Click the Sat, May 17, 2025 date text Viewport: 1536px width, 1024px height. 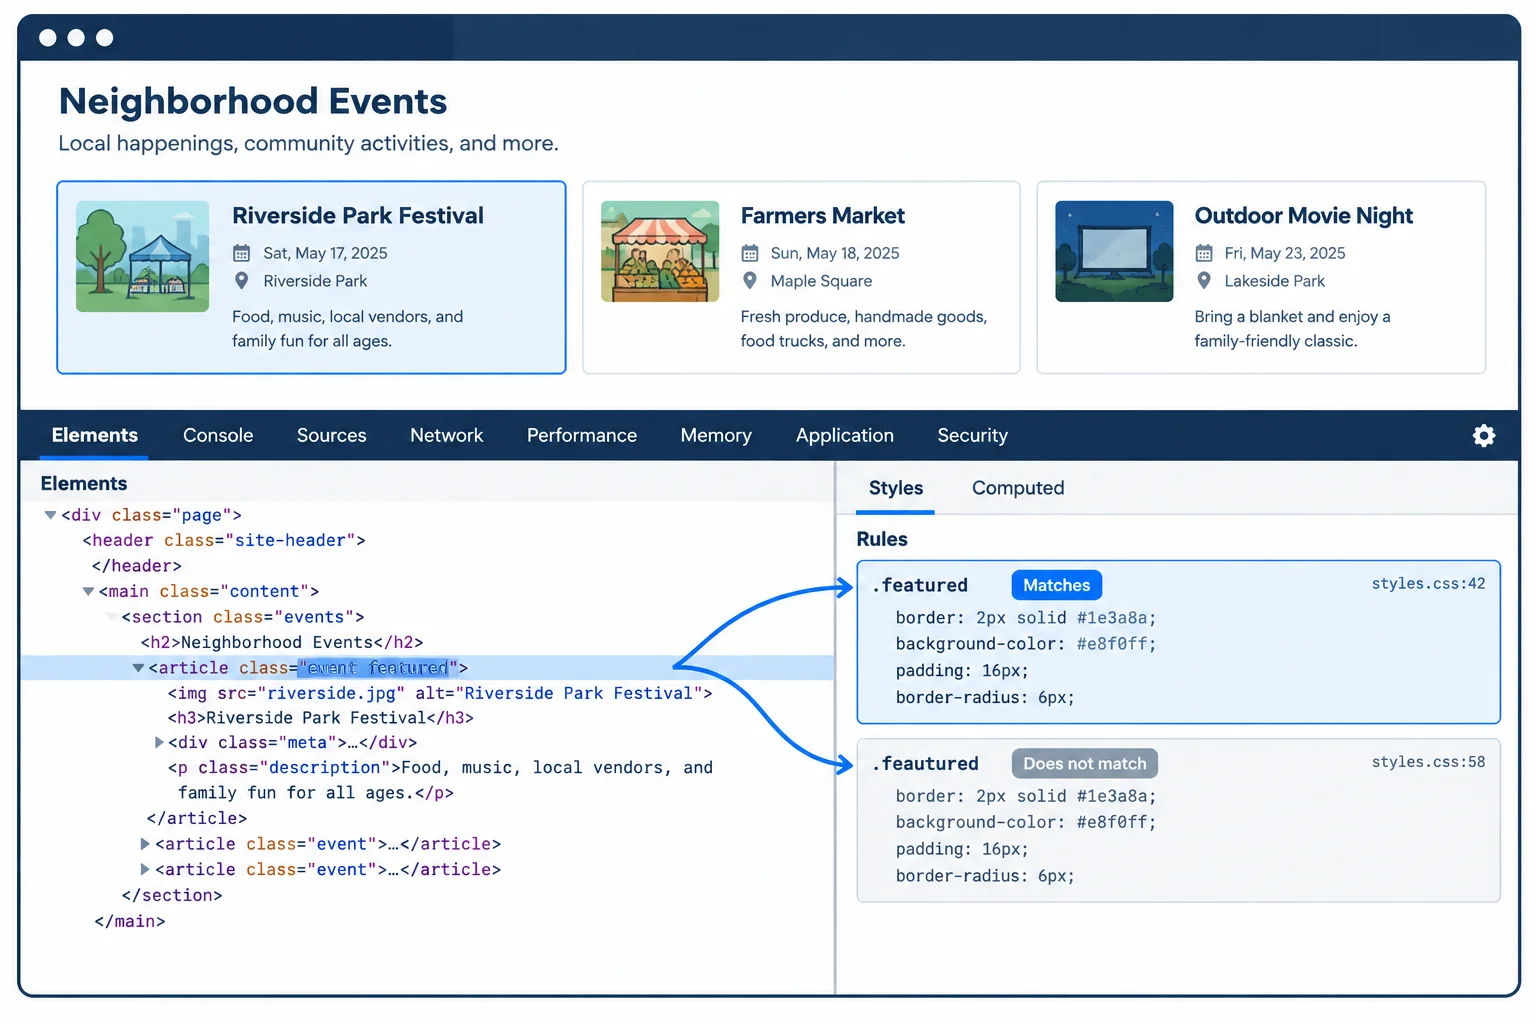325,253
